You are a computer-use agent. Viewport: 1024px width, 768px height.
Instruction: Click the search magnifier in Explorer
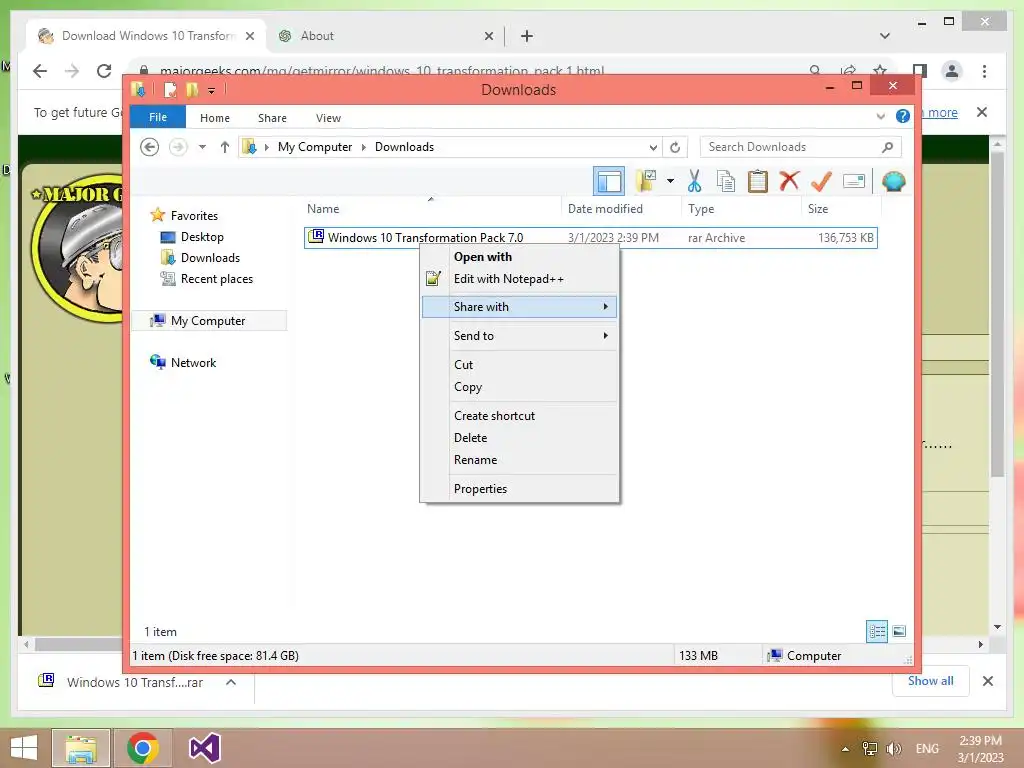[x=888, y=147]
